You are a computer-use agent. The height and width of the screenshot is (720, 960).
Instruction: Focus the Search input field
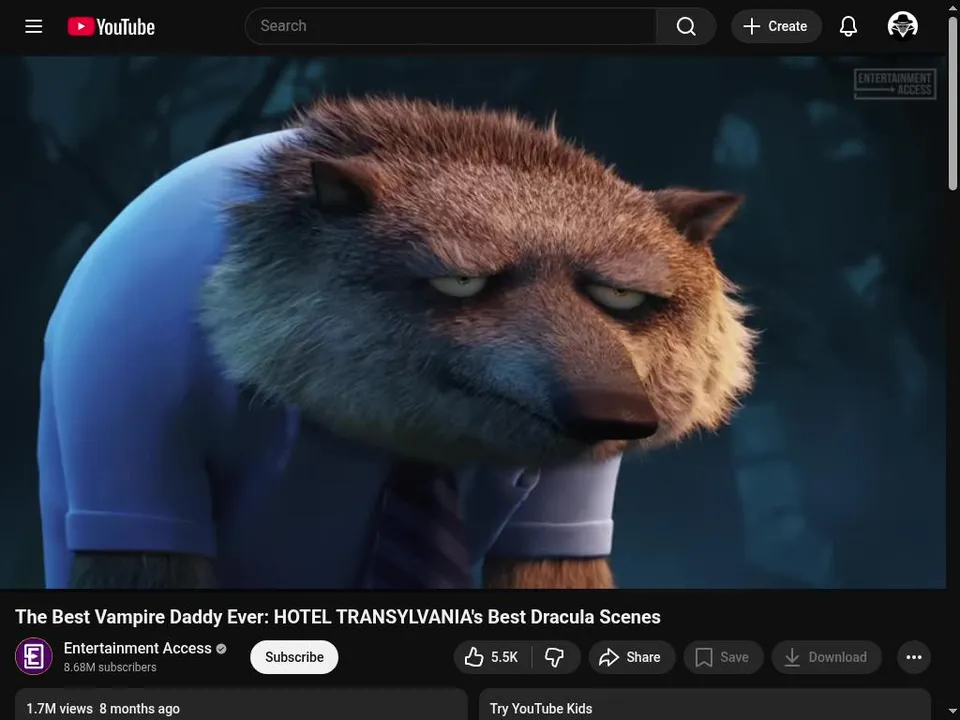coord(451,26)
